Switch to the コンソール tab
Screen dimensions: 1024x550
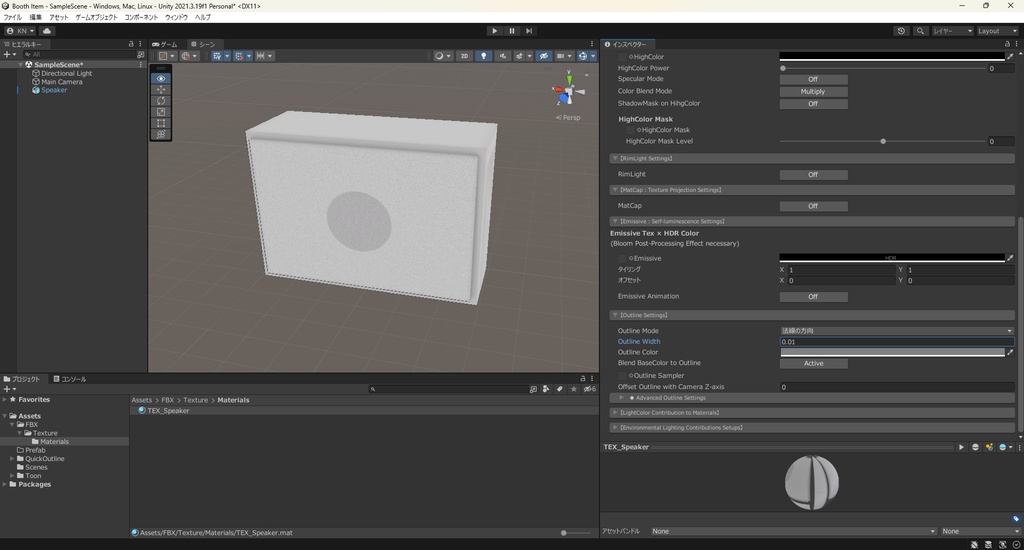[70, 379]
